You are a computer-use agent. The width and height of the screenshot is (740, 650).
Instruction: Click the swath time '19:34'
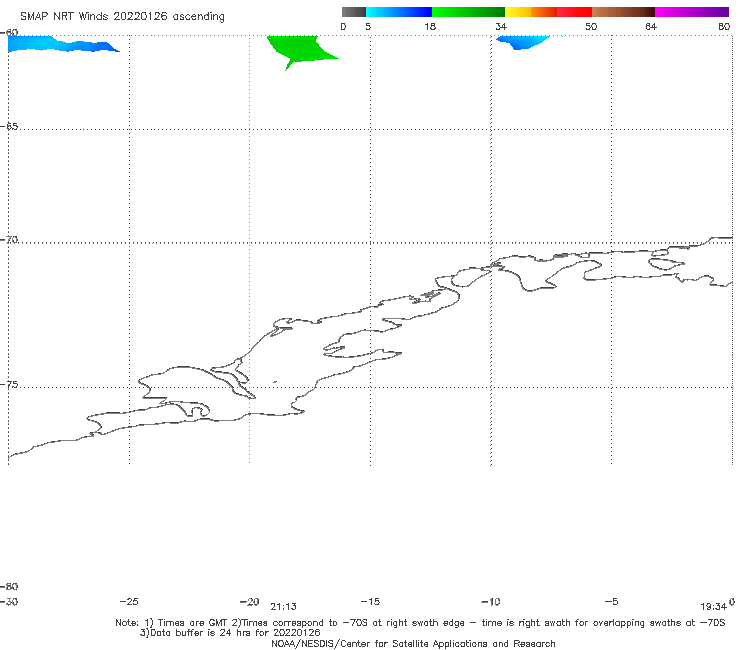(x=713, y=607)
